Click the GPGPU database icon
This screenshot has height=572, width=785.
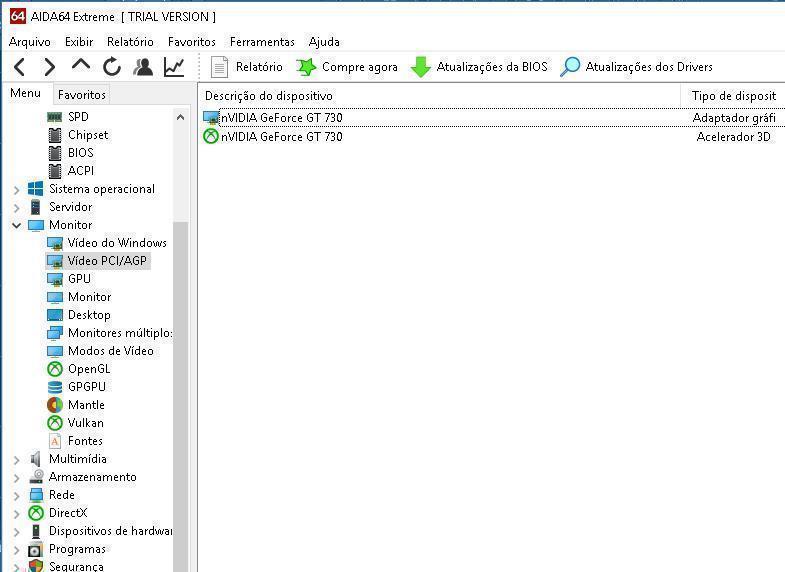55,387
